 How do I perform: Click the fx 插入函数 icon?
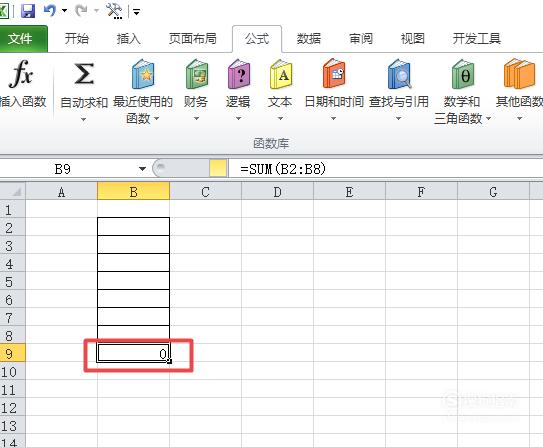[x=21, y=74]
